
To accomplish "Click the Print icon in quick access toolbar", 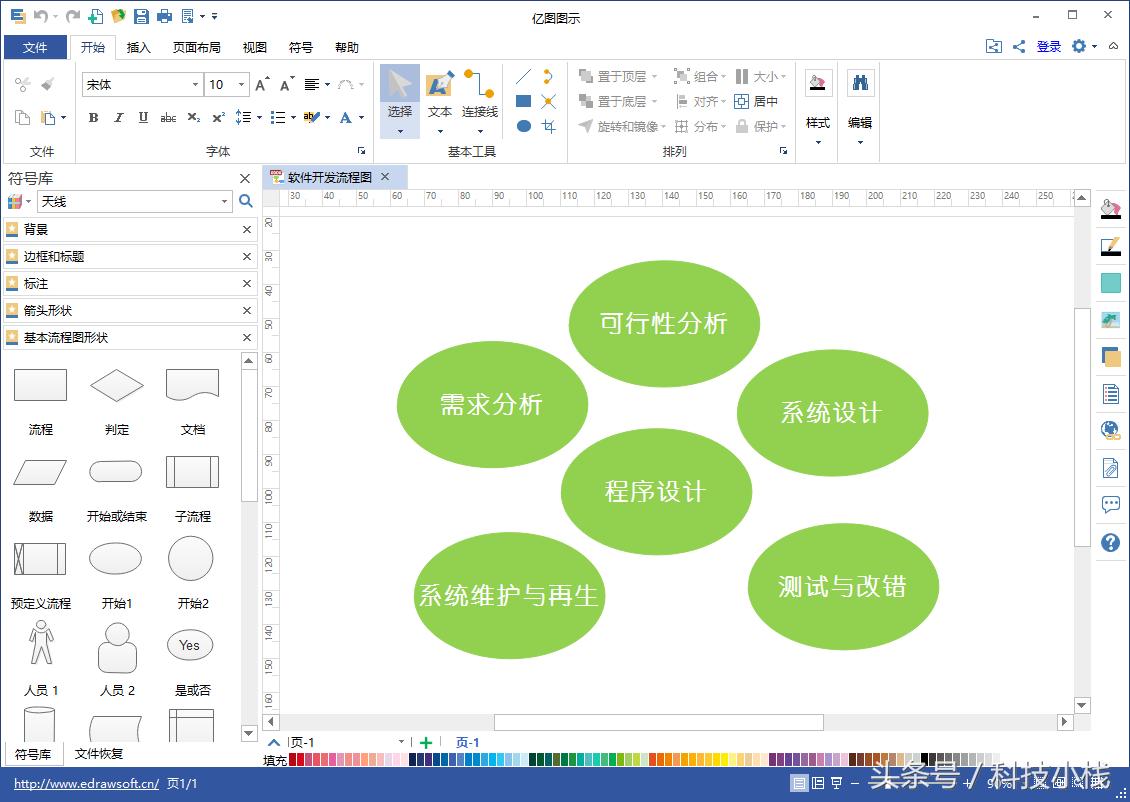I will click(163, 16).
